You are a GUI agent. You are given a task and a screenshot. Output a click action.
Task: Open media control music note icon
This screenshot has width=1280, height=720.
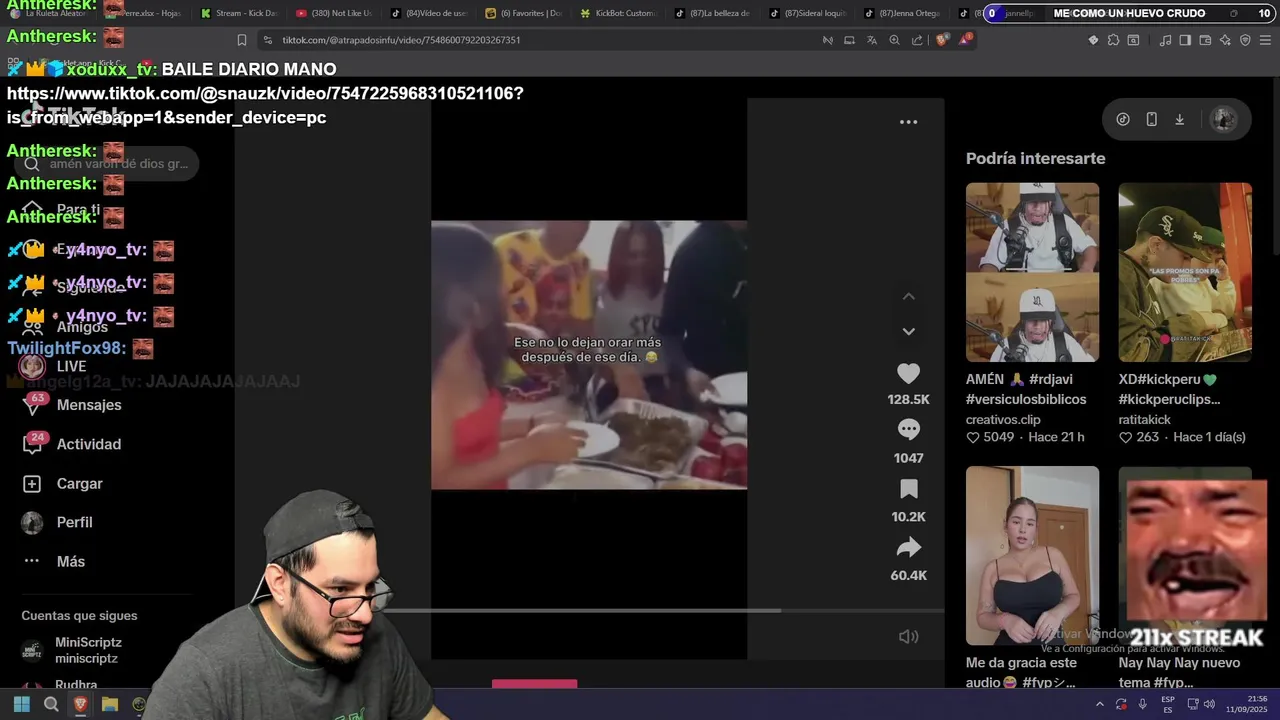pyautogui.click(x=1165, y=40)
